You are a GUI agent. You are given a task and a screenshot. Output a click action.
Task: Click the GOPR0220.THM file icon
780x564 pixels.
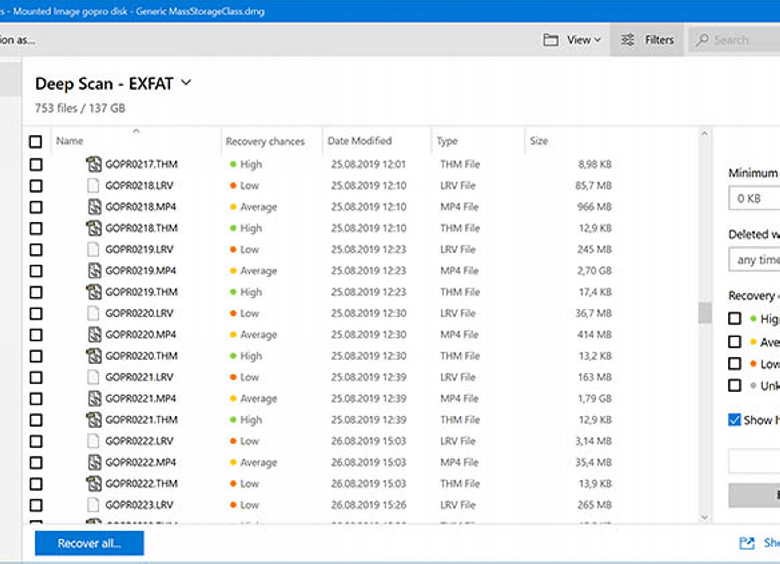(x=94, y=356)
